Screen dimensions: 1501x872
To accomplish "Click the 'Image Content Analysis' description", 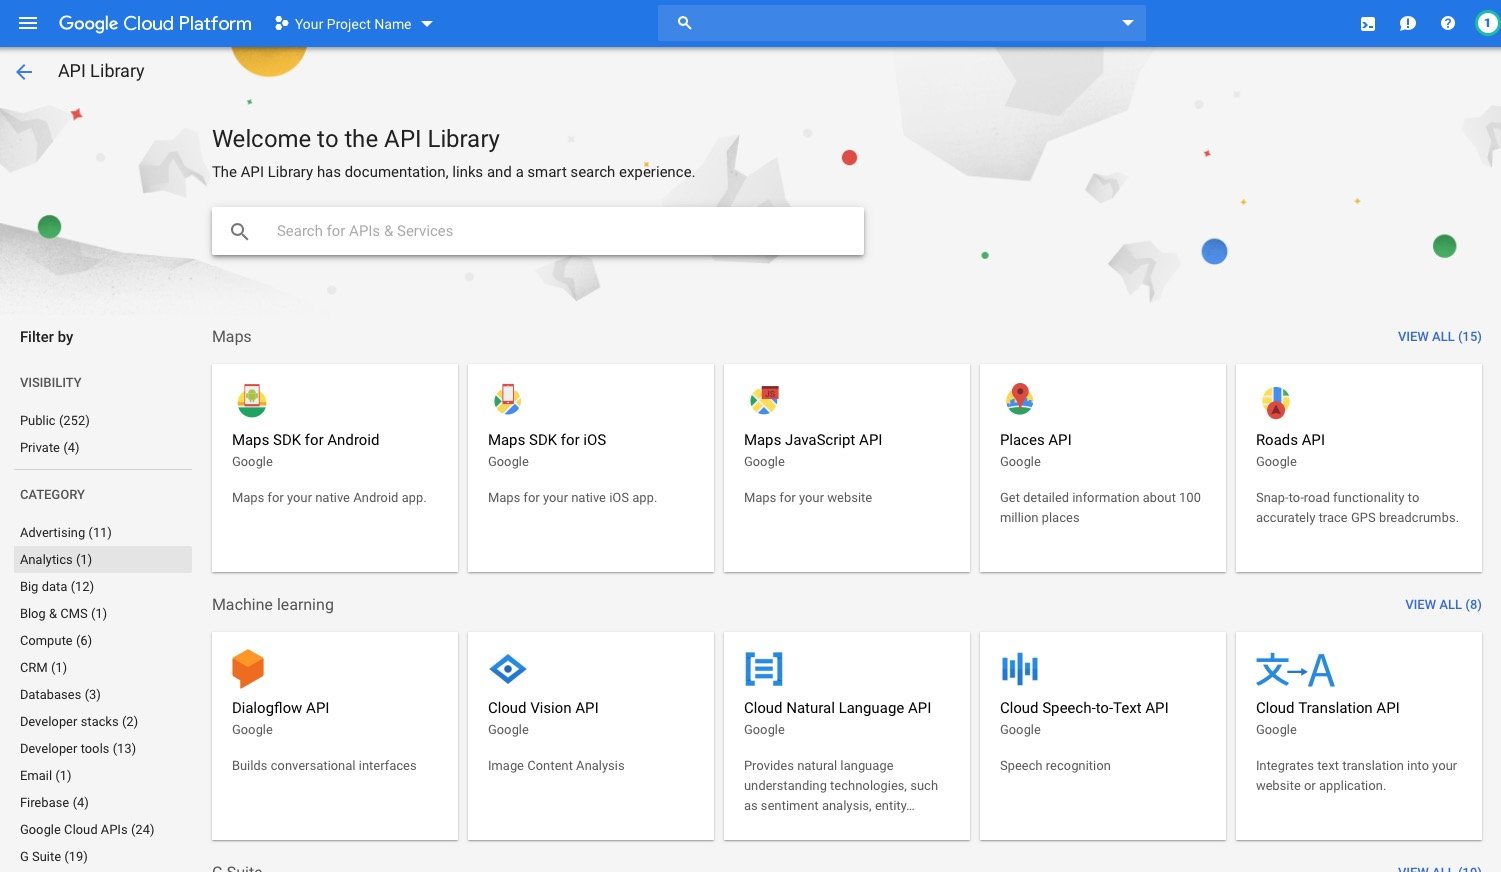I will 556,766.
